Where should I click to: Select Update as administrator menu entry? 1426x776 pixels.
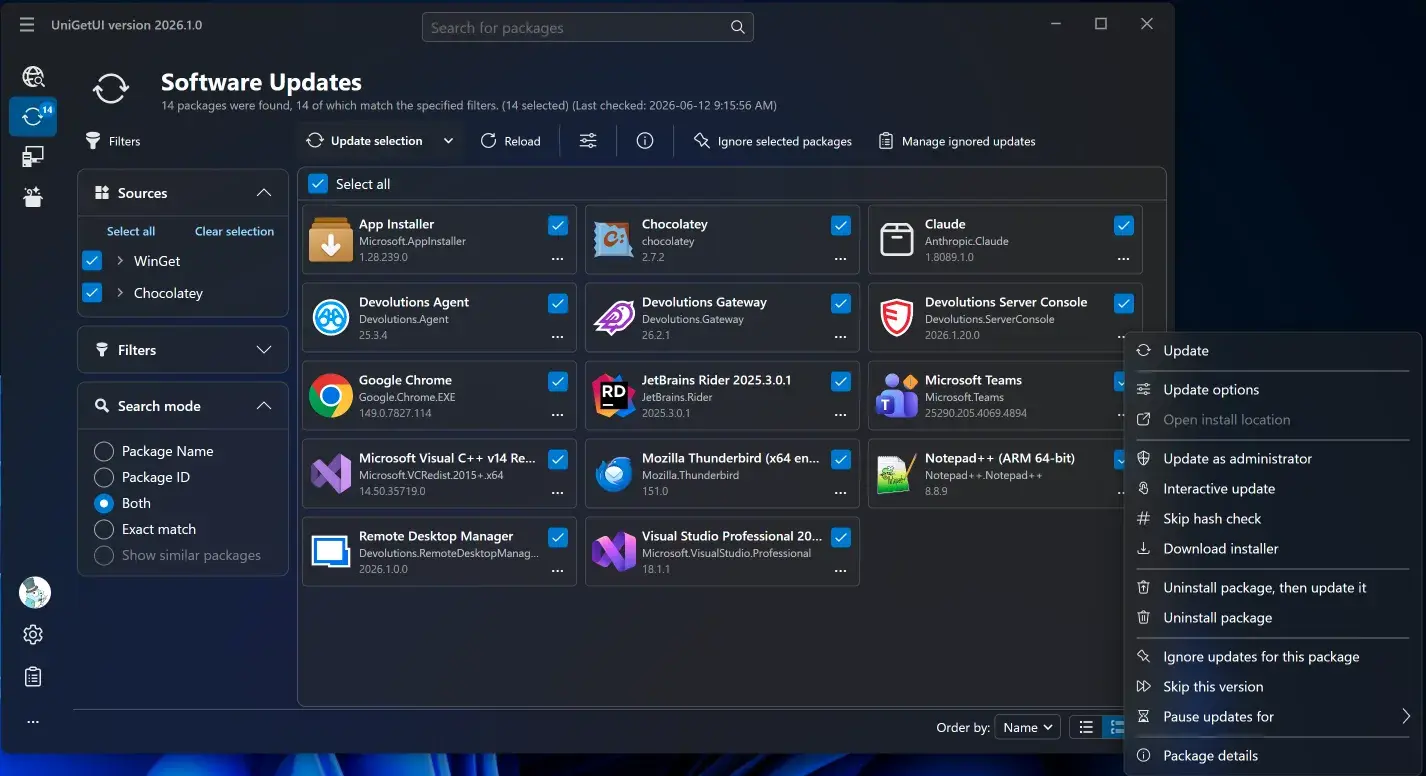coord(1273,459)
